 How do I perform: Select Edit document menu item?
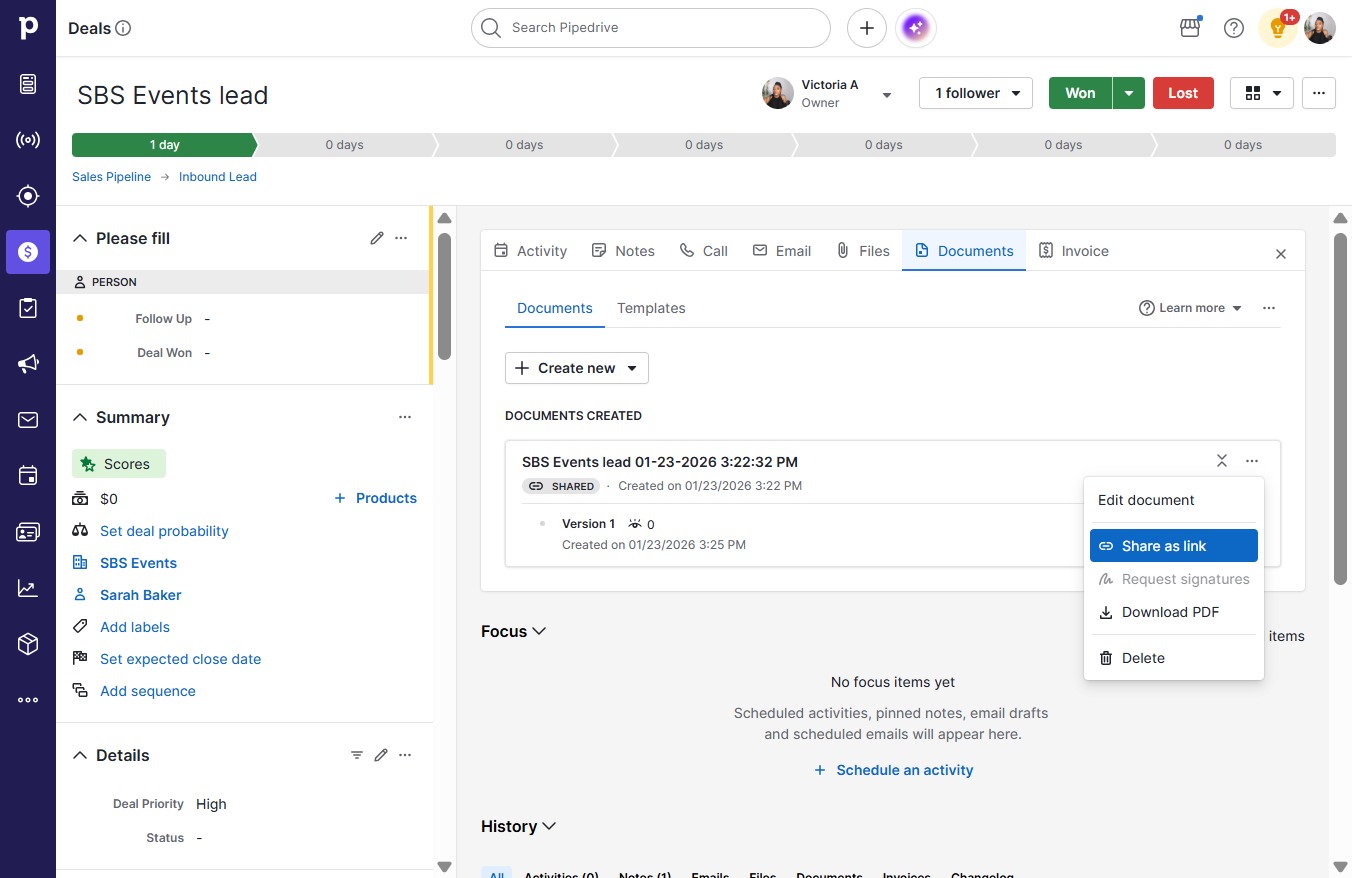tap(1174, 500)
